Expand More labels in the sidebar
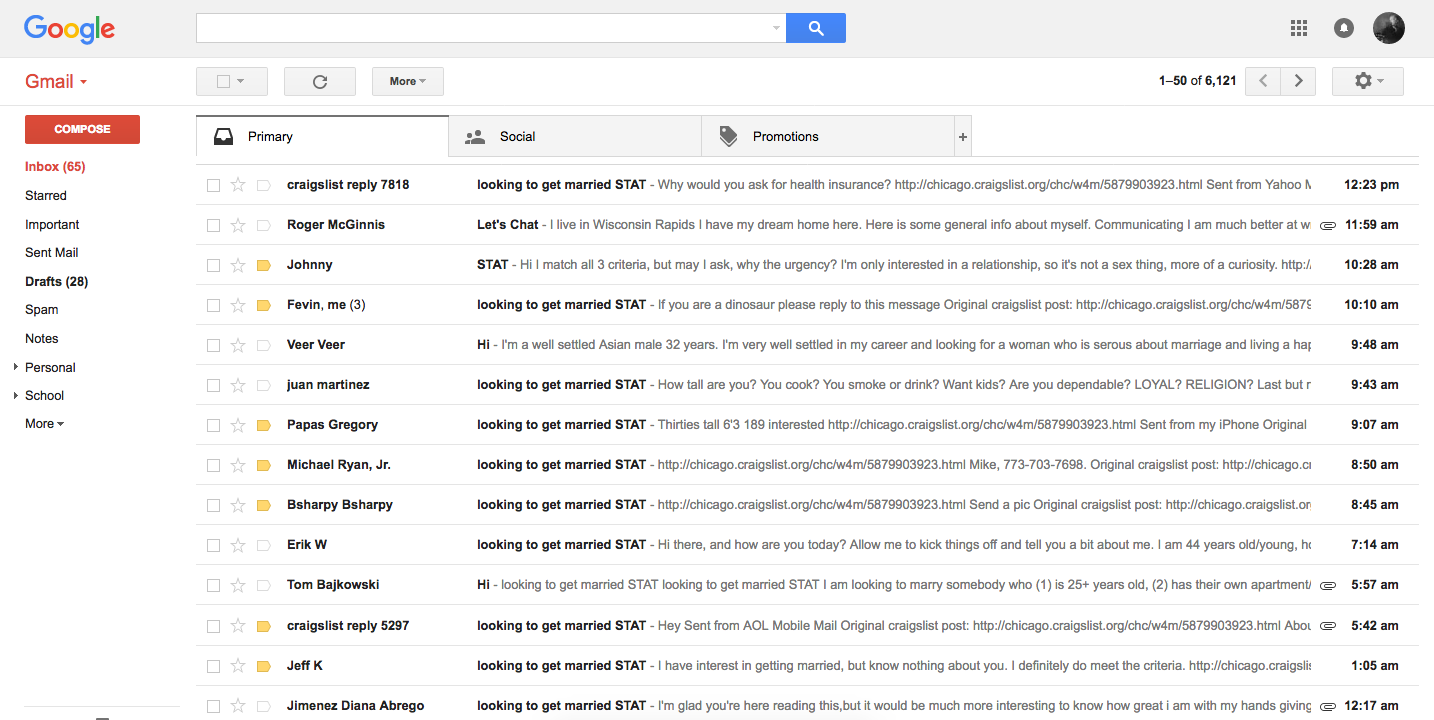Viewport: 1434px width, 720px height. (x=45, y=424)
